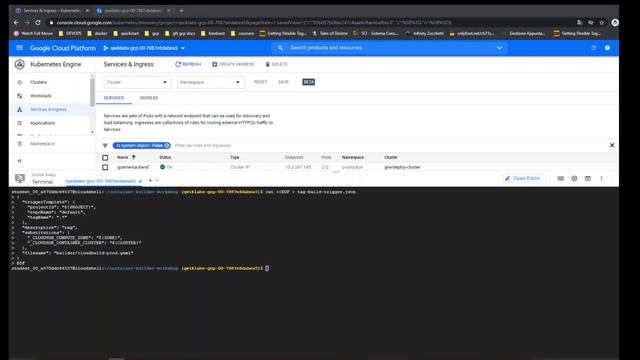Click the Status column header
This screenshot has height=360, width=640.
[x=165, y=157]
